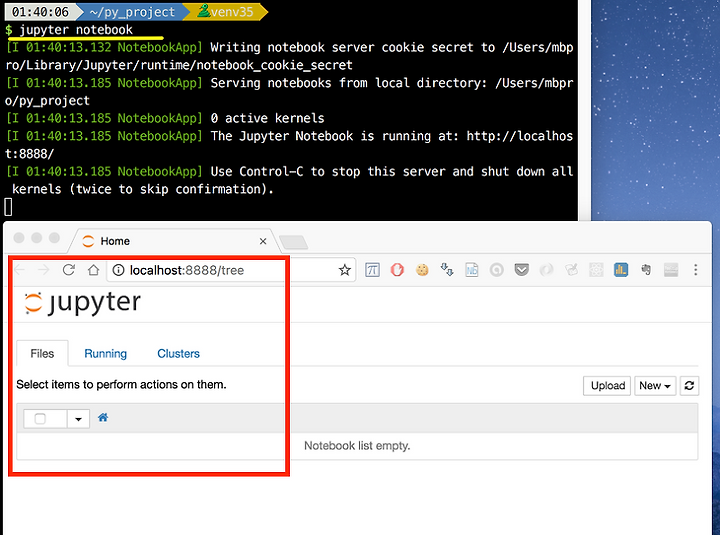Reload the localhost page
Image resolution: width=720 pixels, height=535 pixels.
69,270
